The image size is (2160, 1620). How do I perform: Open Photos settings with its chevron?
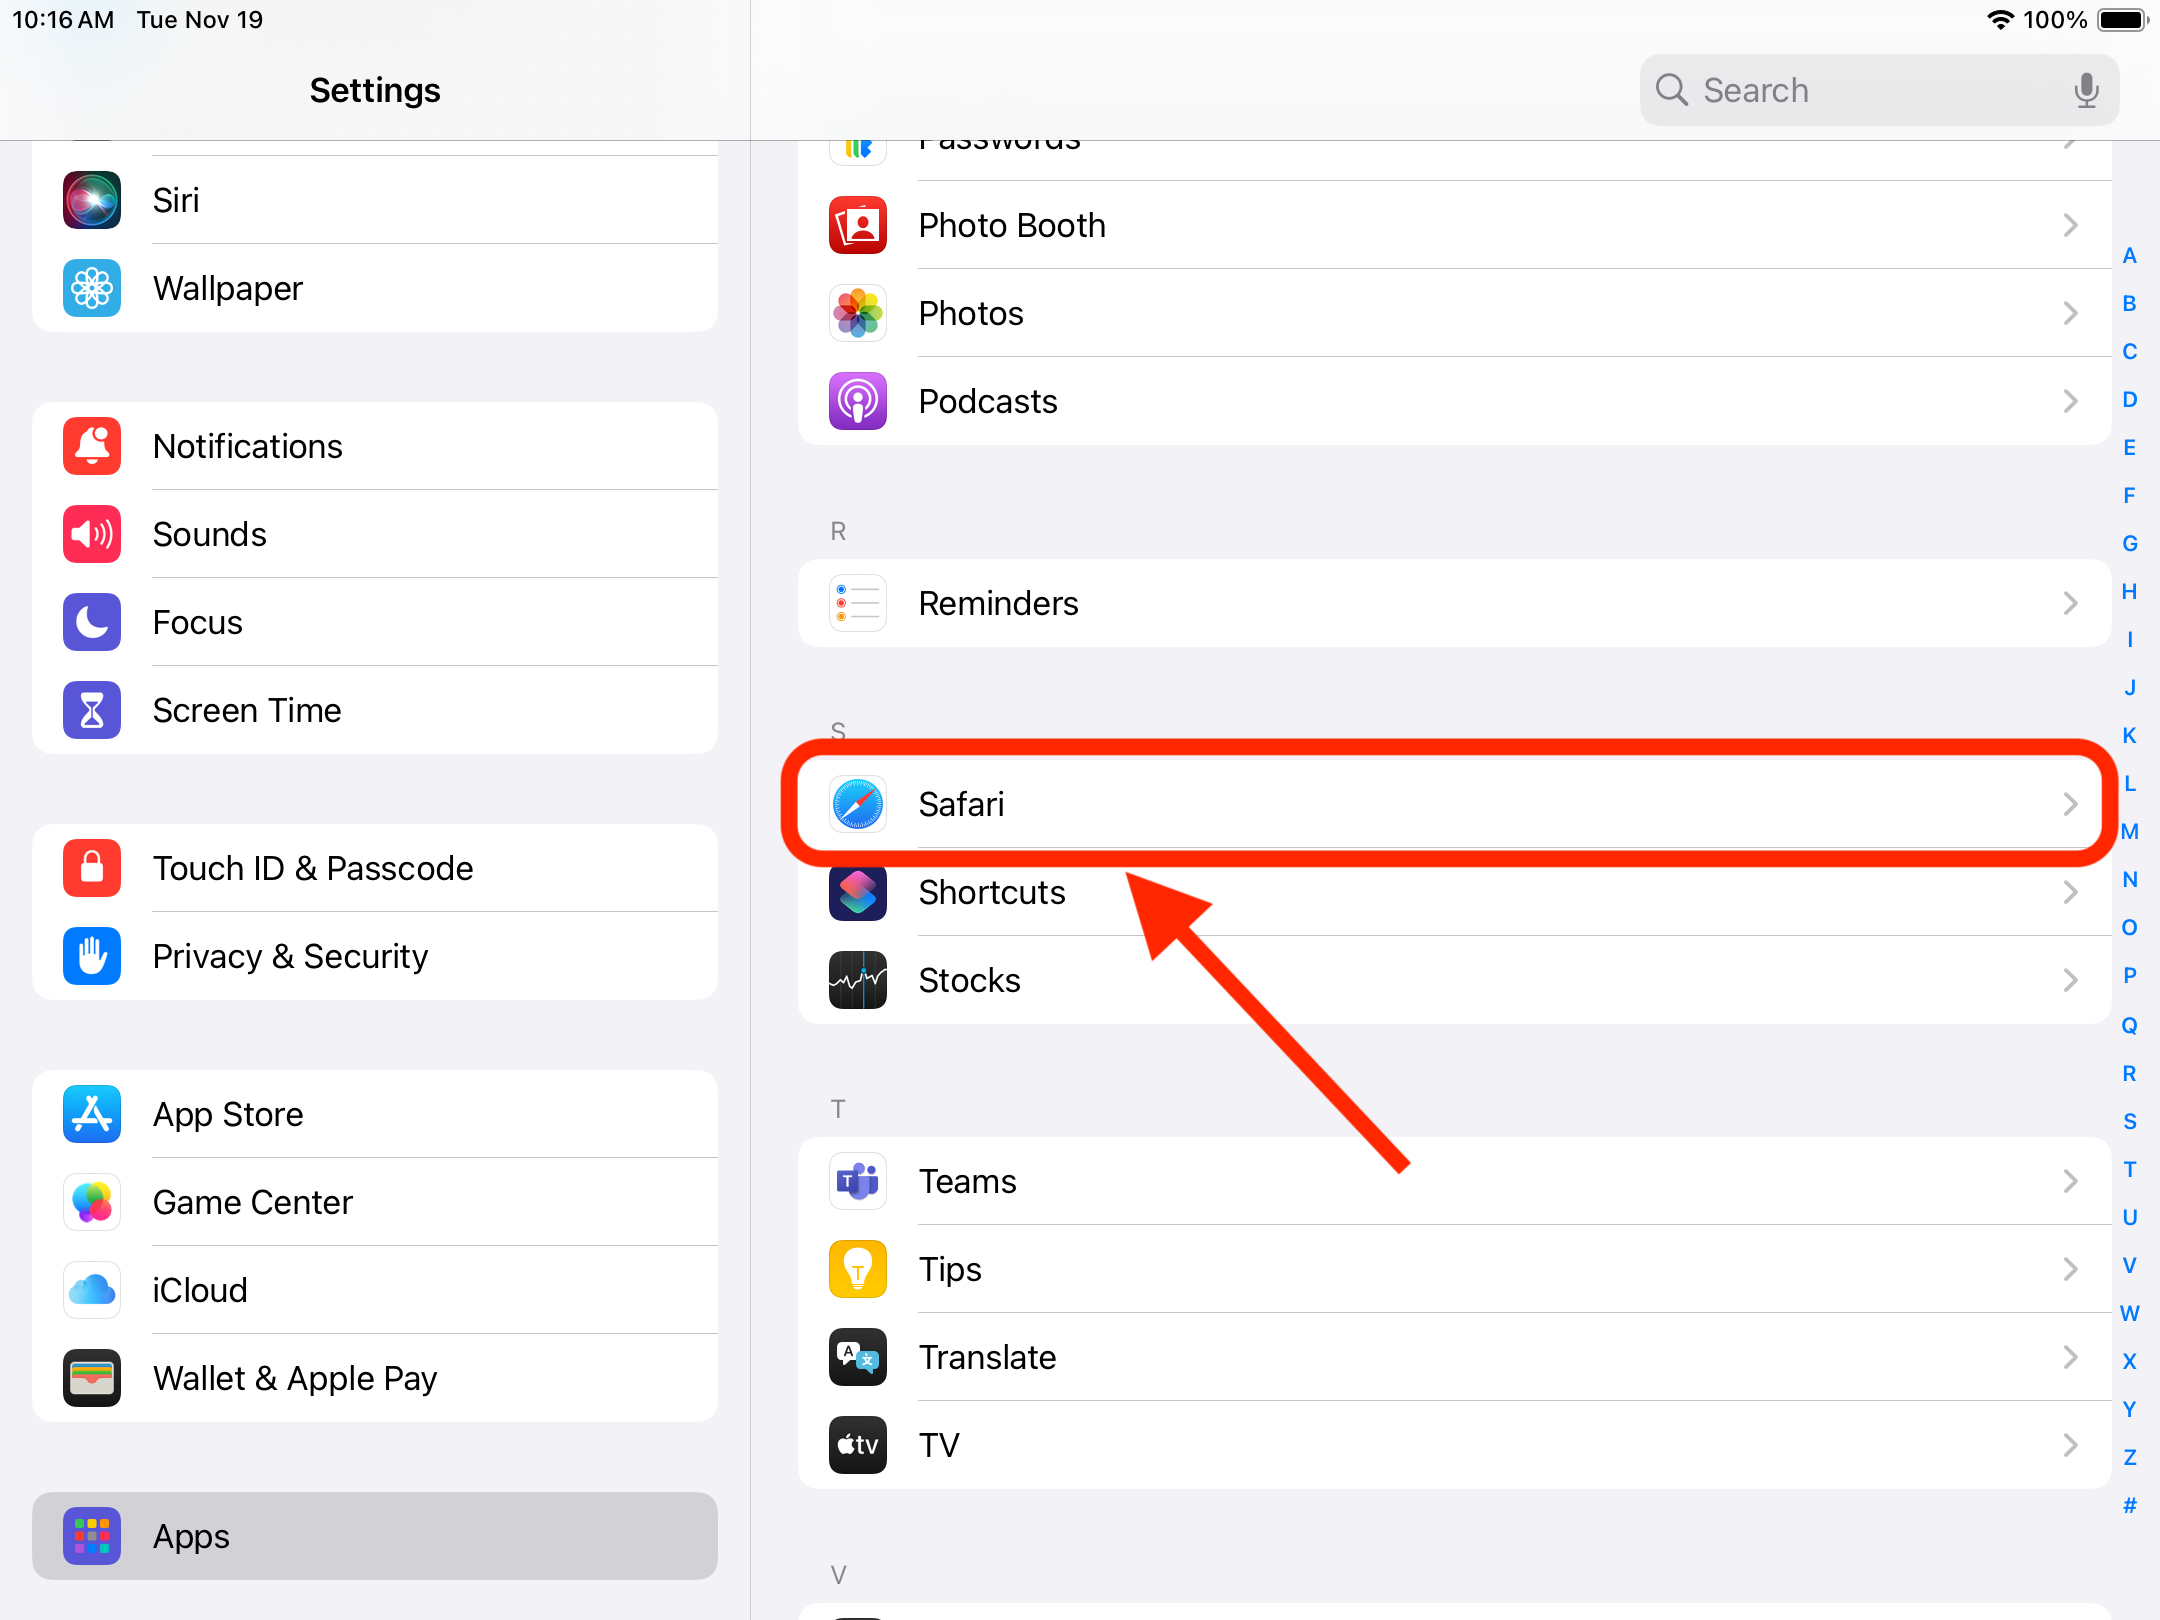[2070, 313]
